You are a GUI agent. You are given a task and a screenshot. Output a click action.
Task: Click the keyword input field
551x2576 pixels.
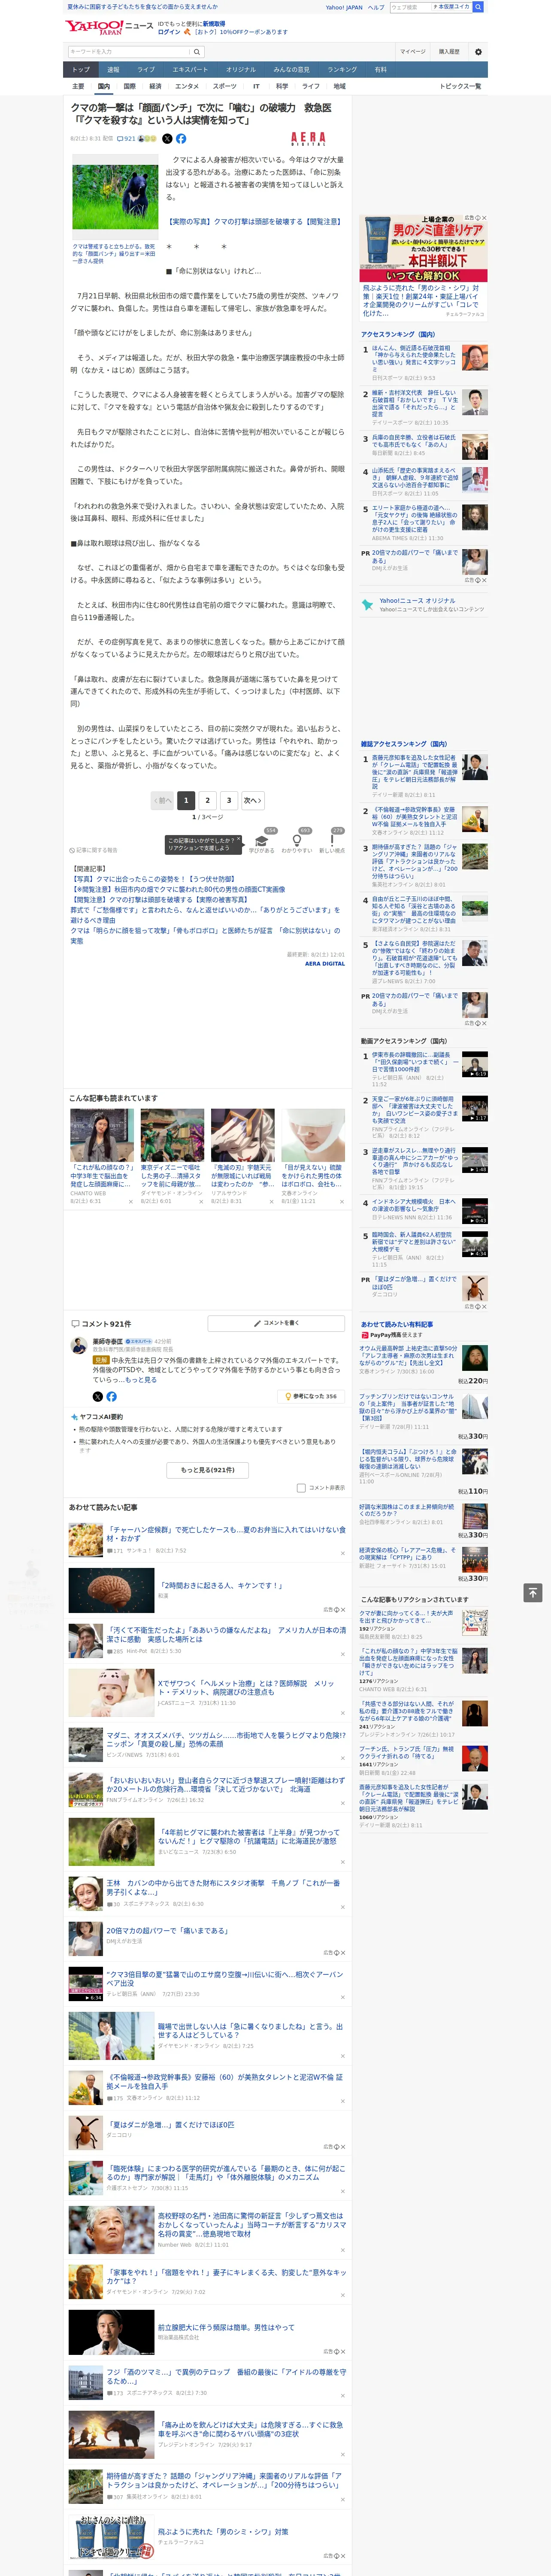coord(129,51)
